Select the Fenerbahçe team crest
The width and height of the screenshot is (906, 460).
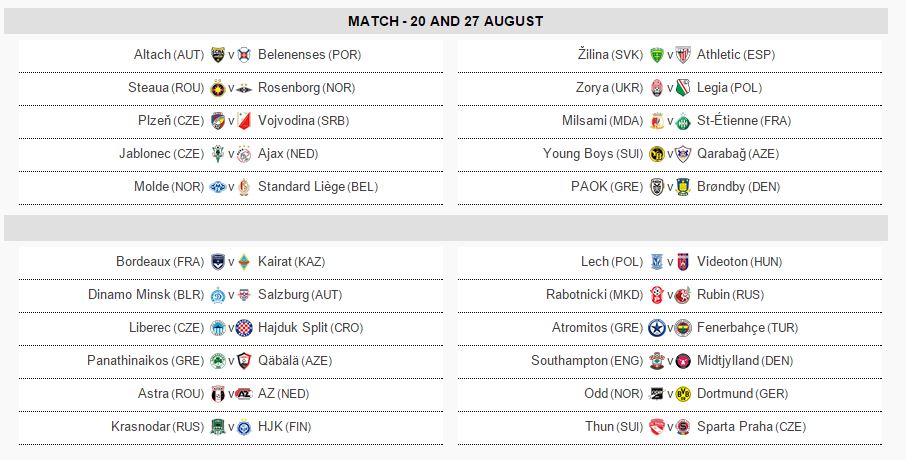(x=684, y=328)
